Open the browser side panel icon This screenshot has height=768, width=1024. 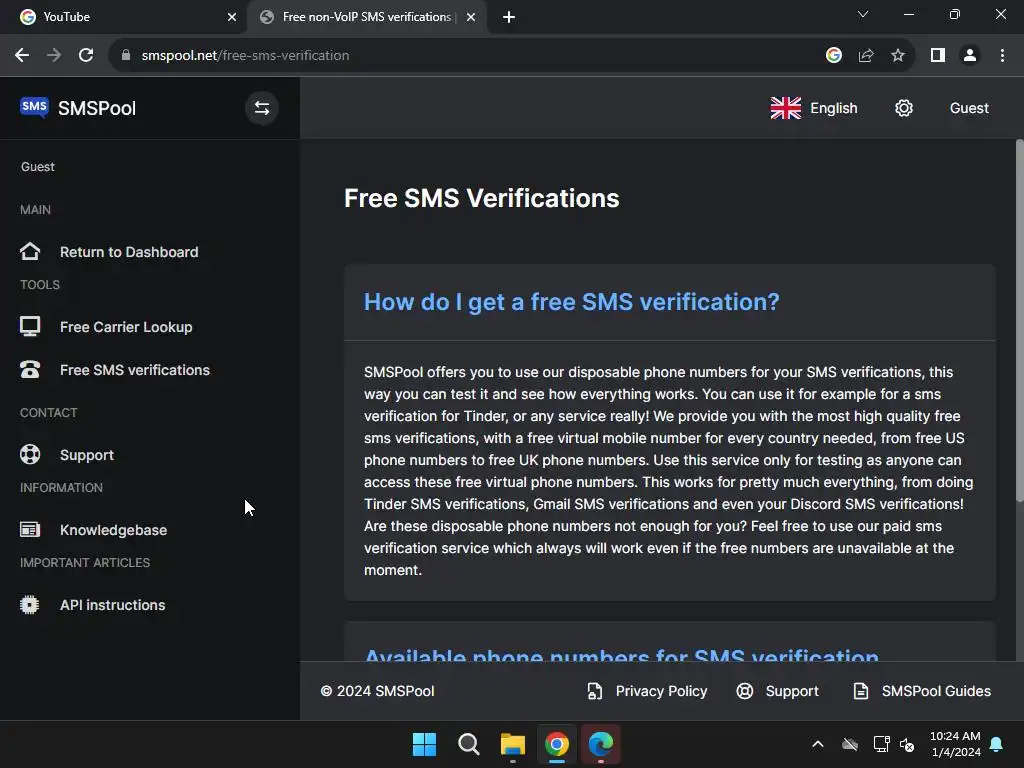coord(938,56)
